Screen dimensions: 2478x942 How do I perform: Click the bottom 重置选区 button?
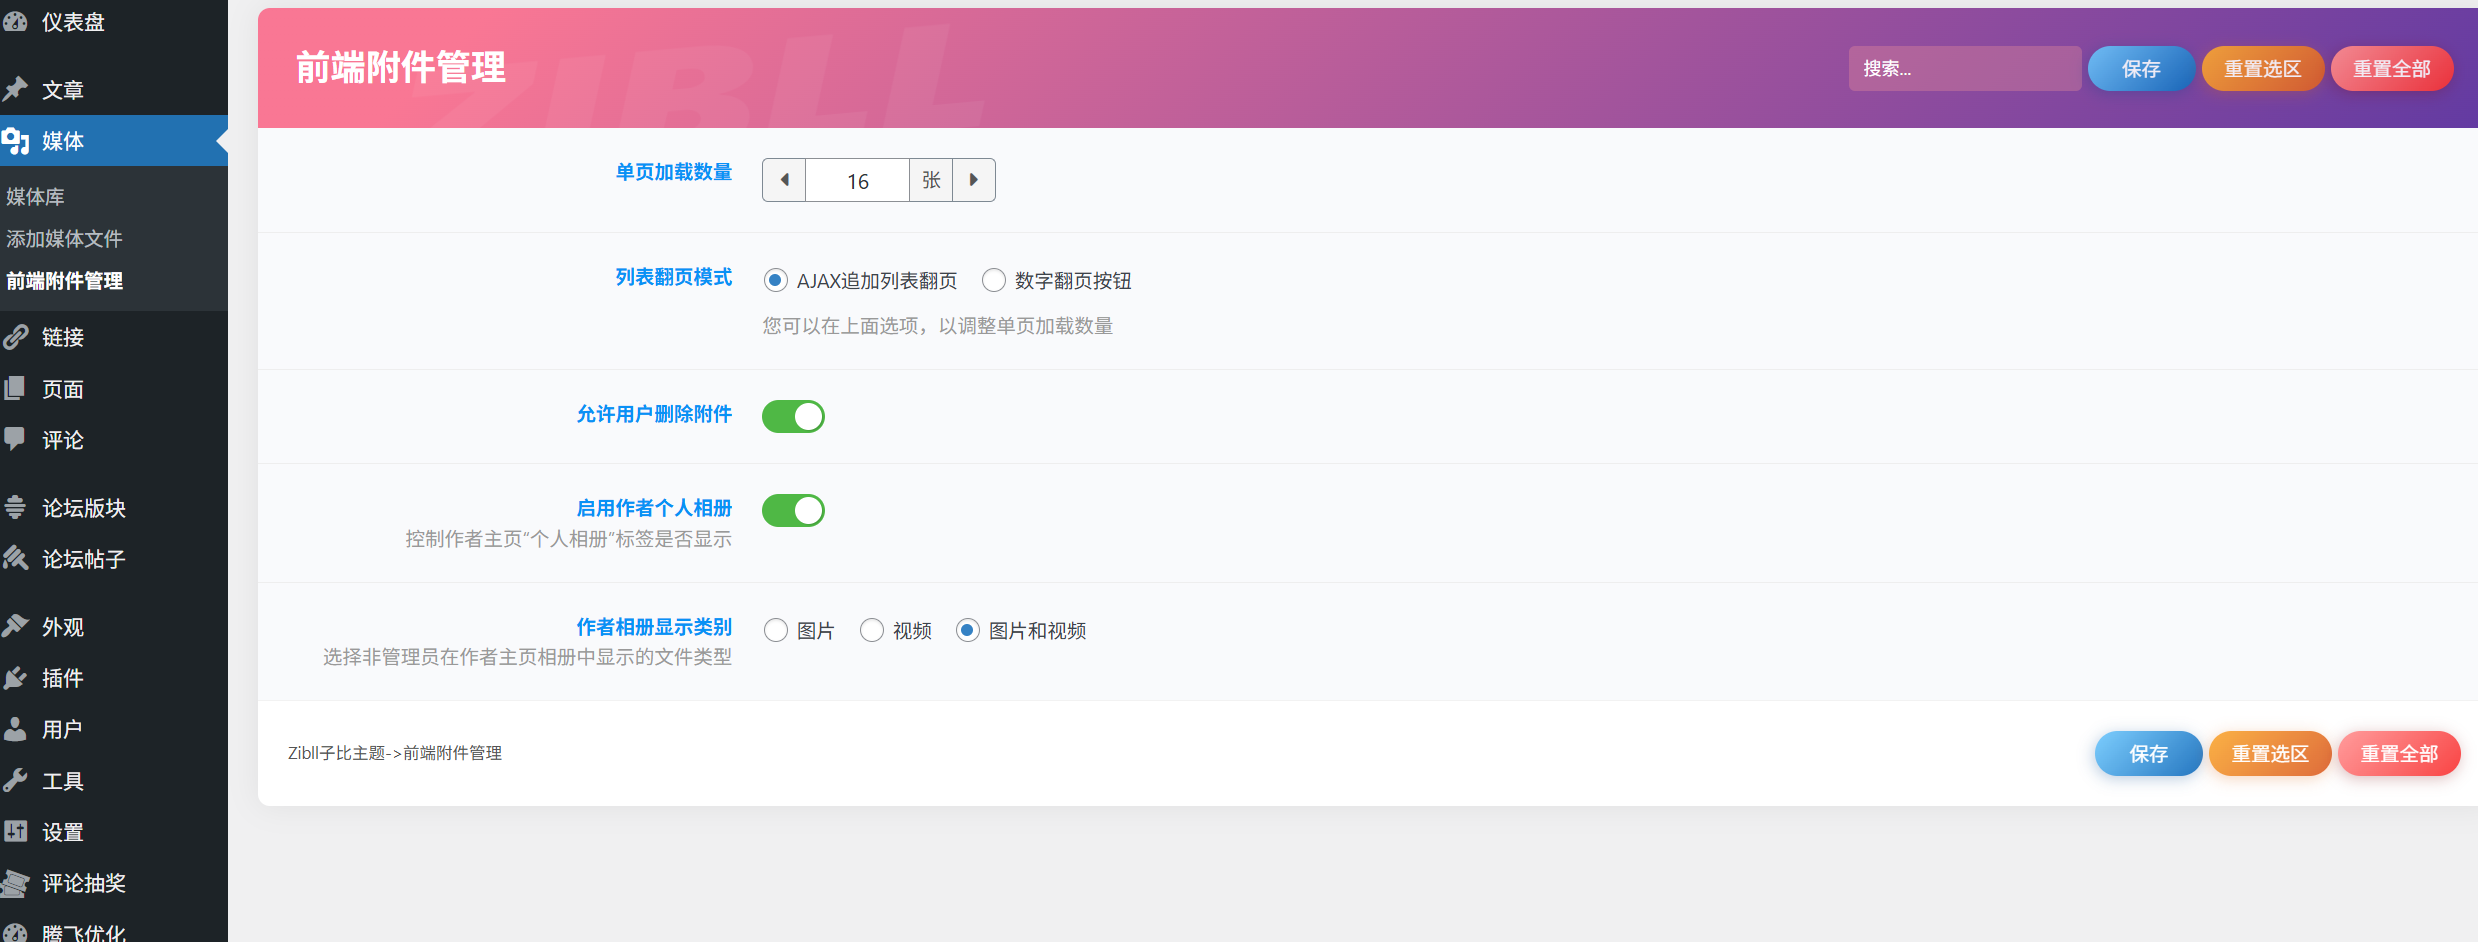point(2270,754)
